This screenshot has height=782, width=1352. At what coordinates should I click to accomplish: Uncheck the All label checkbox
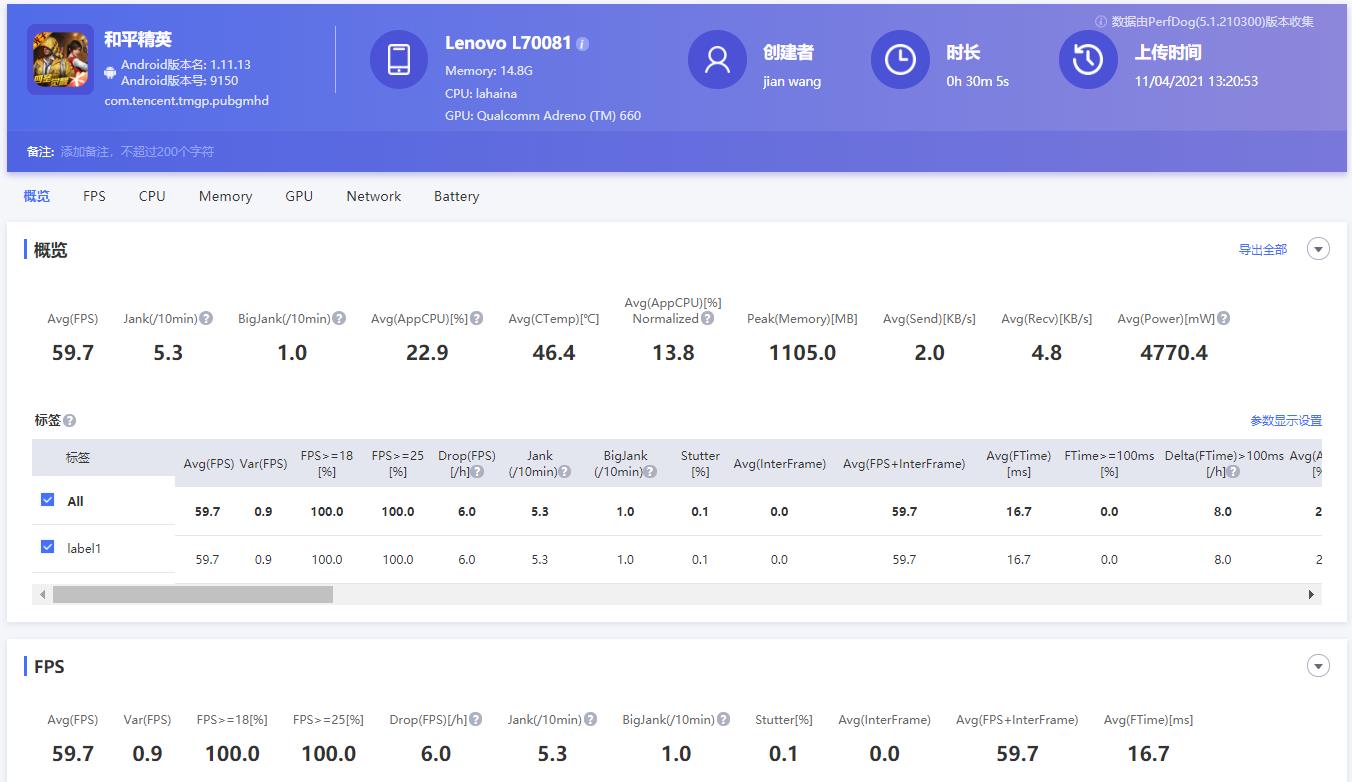47,500
